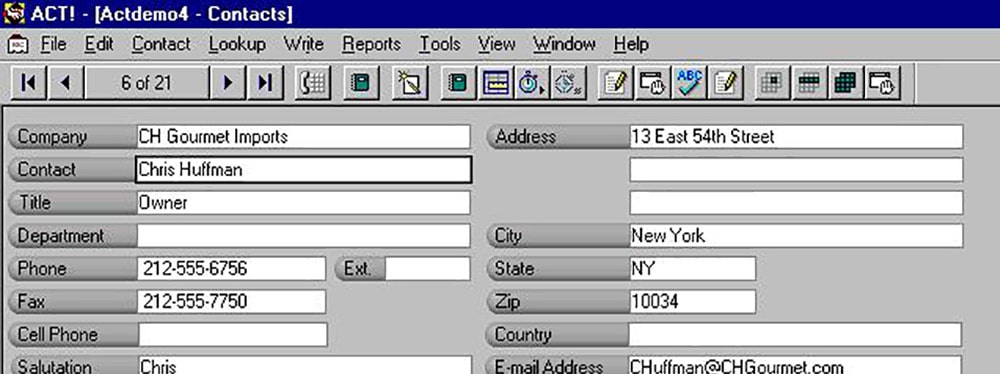The width and height of the screenshot is (1000, 374).
Task: Start the stopwatch timer tool
Action: pos(532,83)
